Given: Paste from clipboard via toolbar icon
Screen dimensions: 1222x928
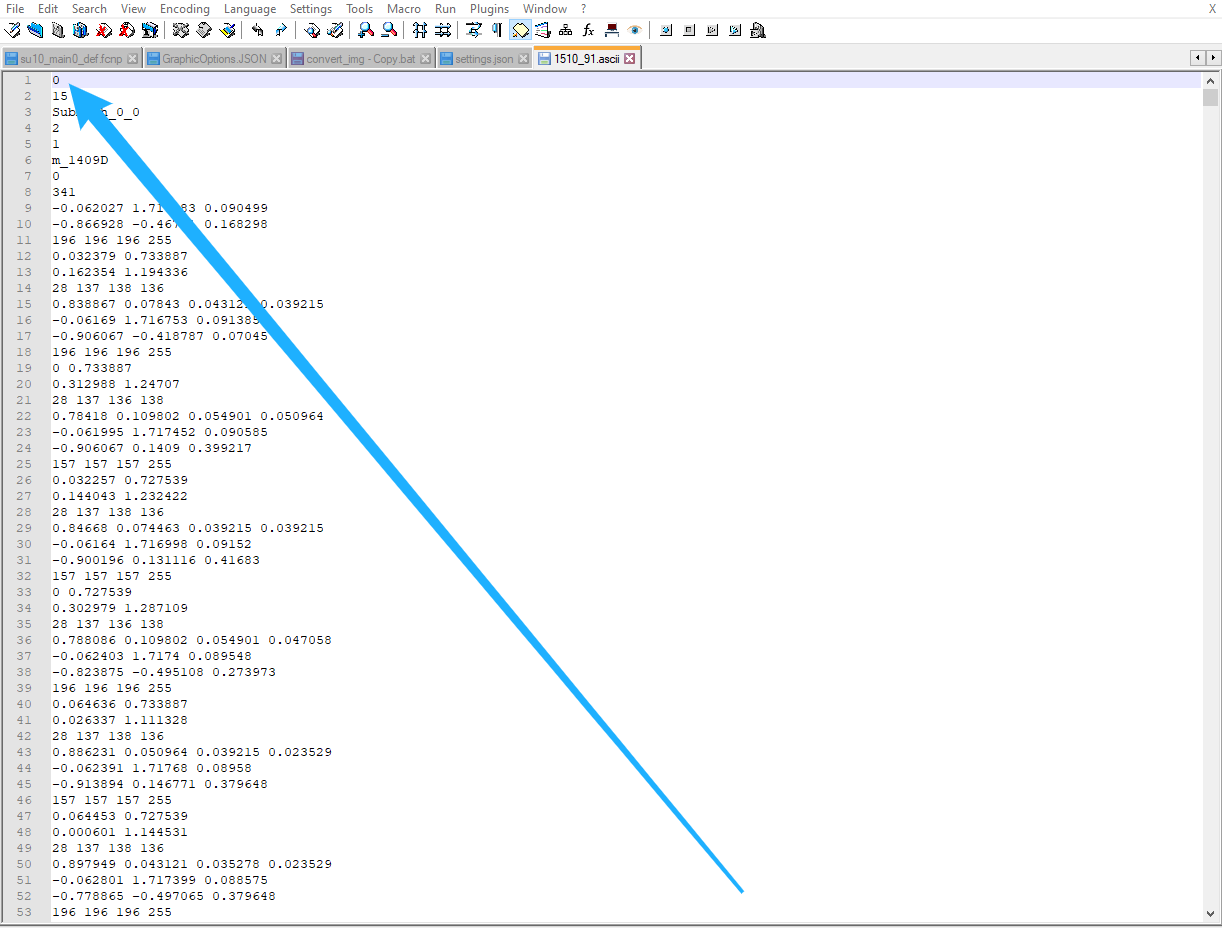Looking at the screenshot, I should click(227, 30).
